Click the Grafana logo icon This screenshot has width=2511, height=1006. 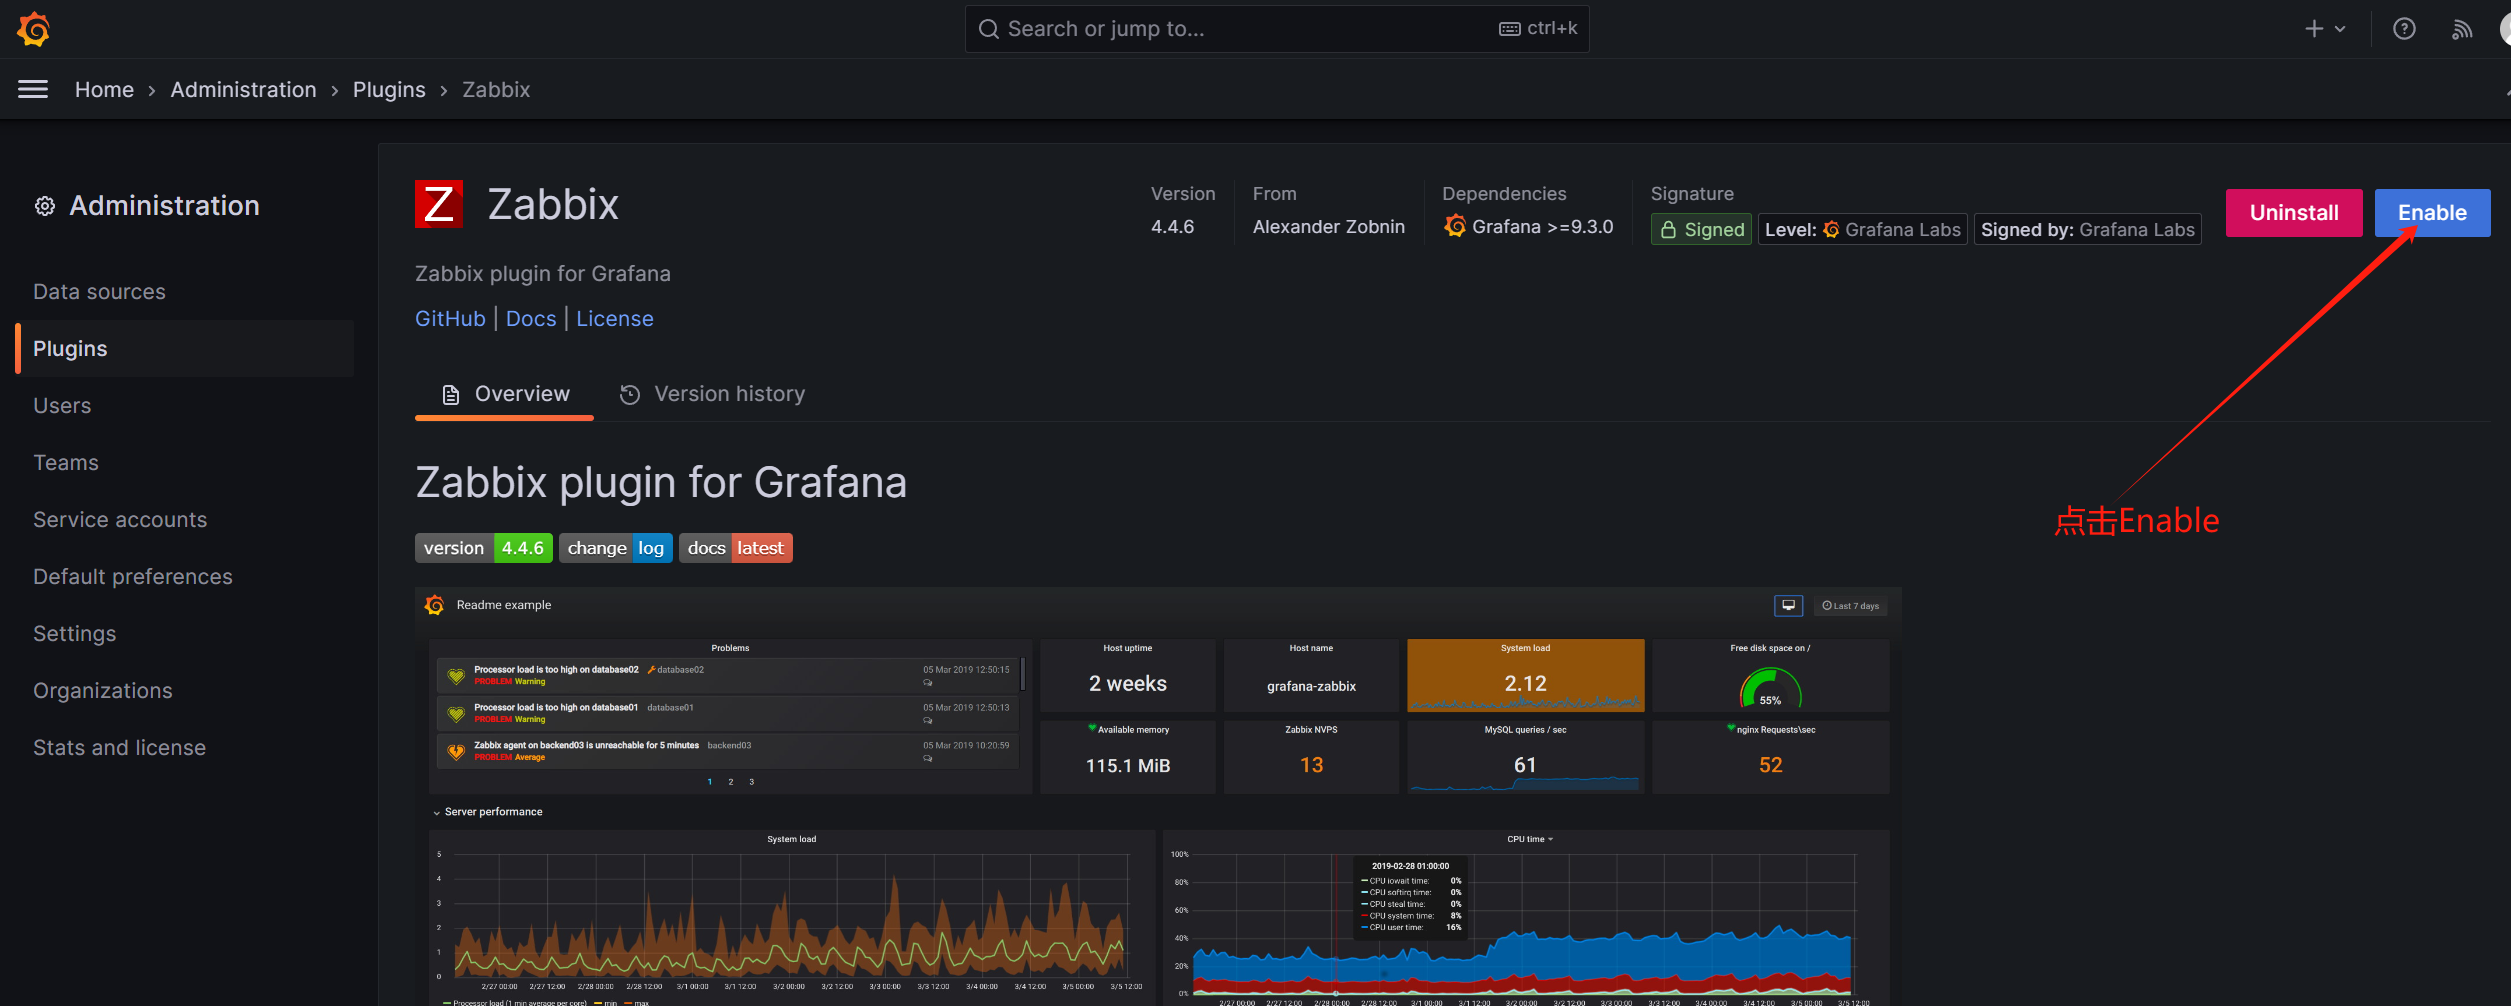click(34, 29)
